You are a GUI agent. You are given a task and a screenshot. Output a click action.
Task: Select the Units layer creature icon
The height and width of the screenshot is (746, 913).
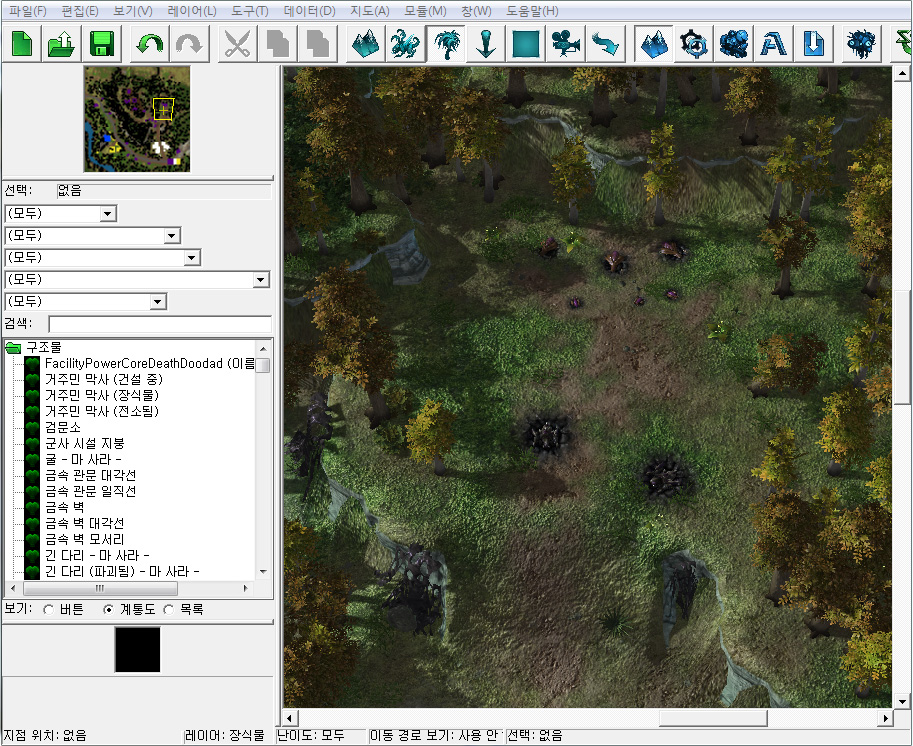point(405,44)
